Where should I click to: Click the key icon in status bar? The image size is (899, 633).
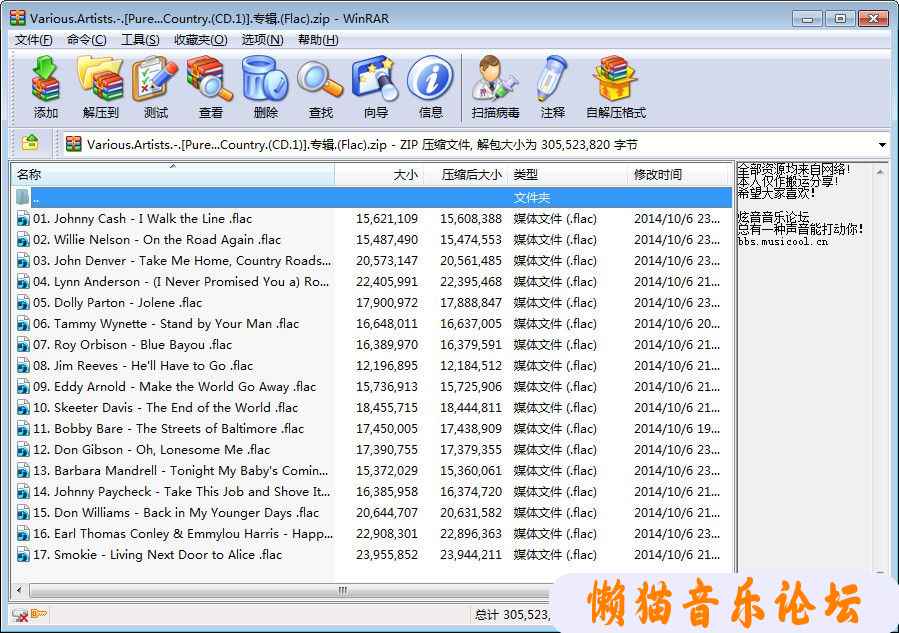point(39,614)
